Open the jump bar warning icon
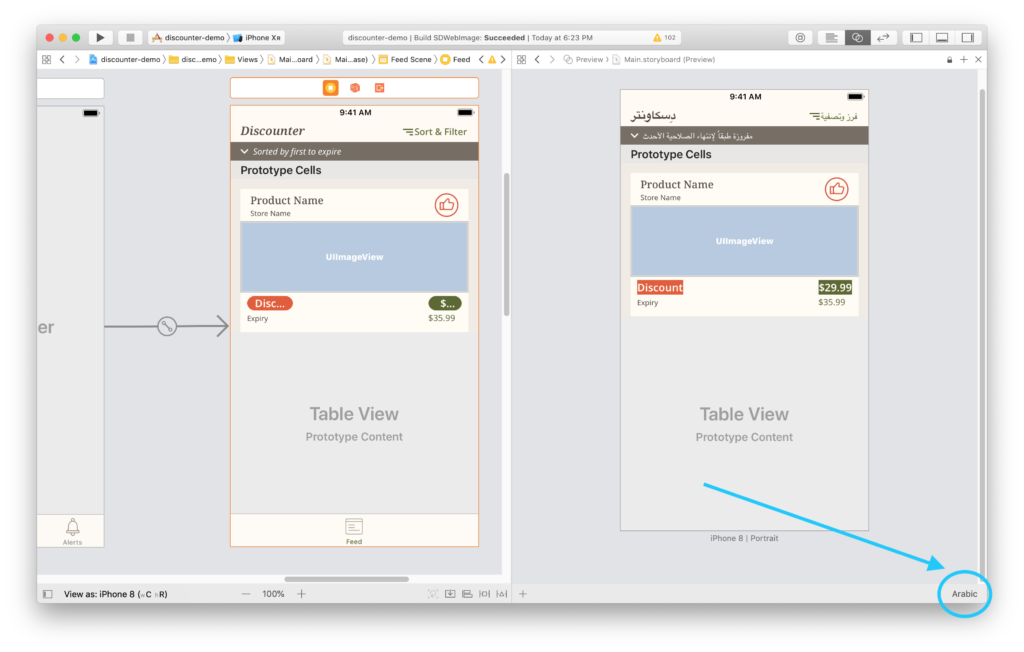Screen dimensions: 1024x652 click(x=492, y=59)
